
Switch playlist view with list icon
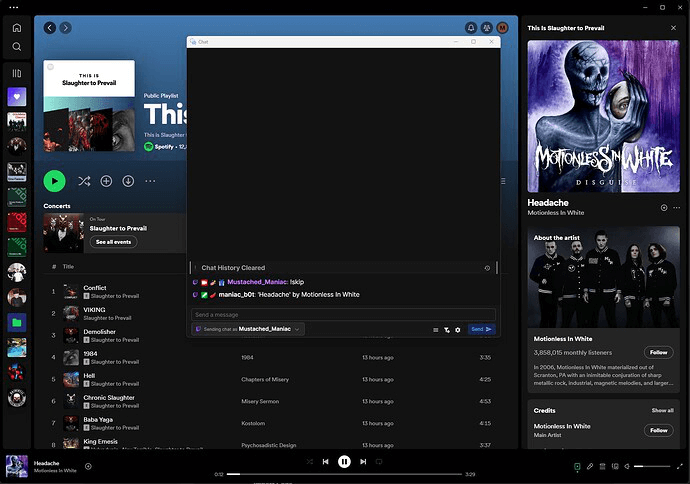pos(503,181)
